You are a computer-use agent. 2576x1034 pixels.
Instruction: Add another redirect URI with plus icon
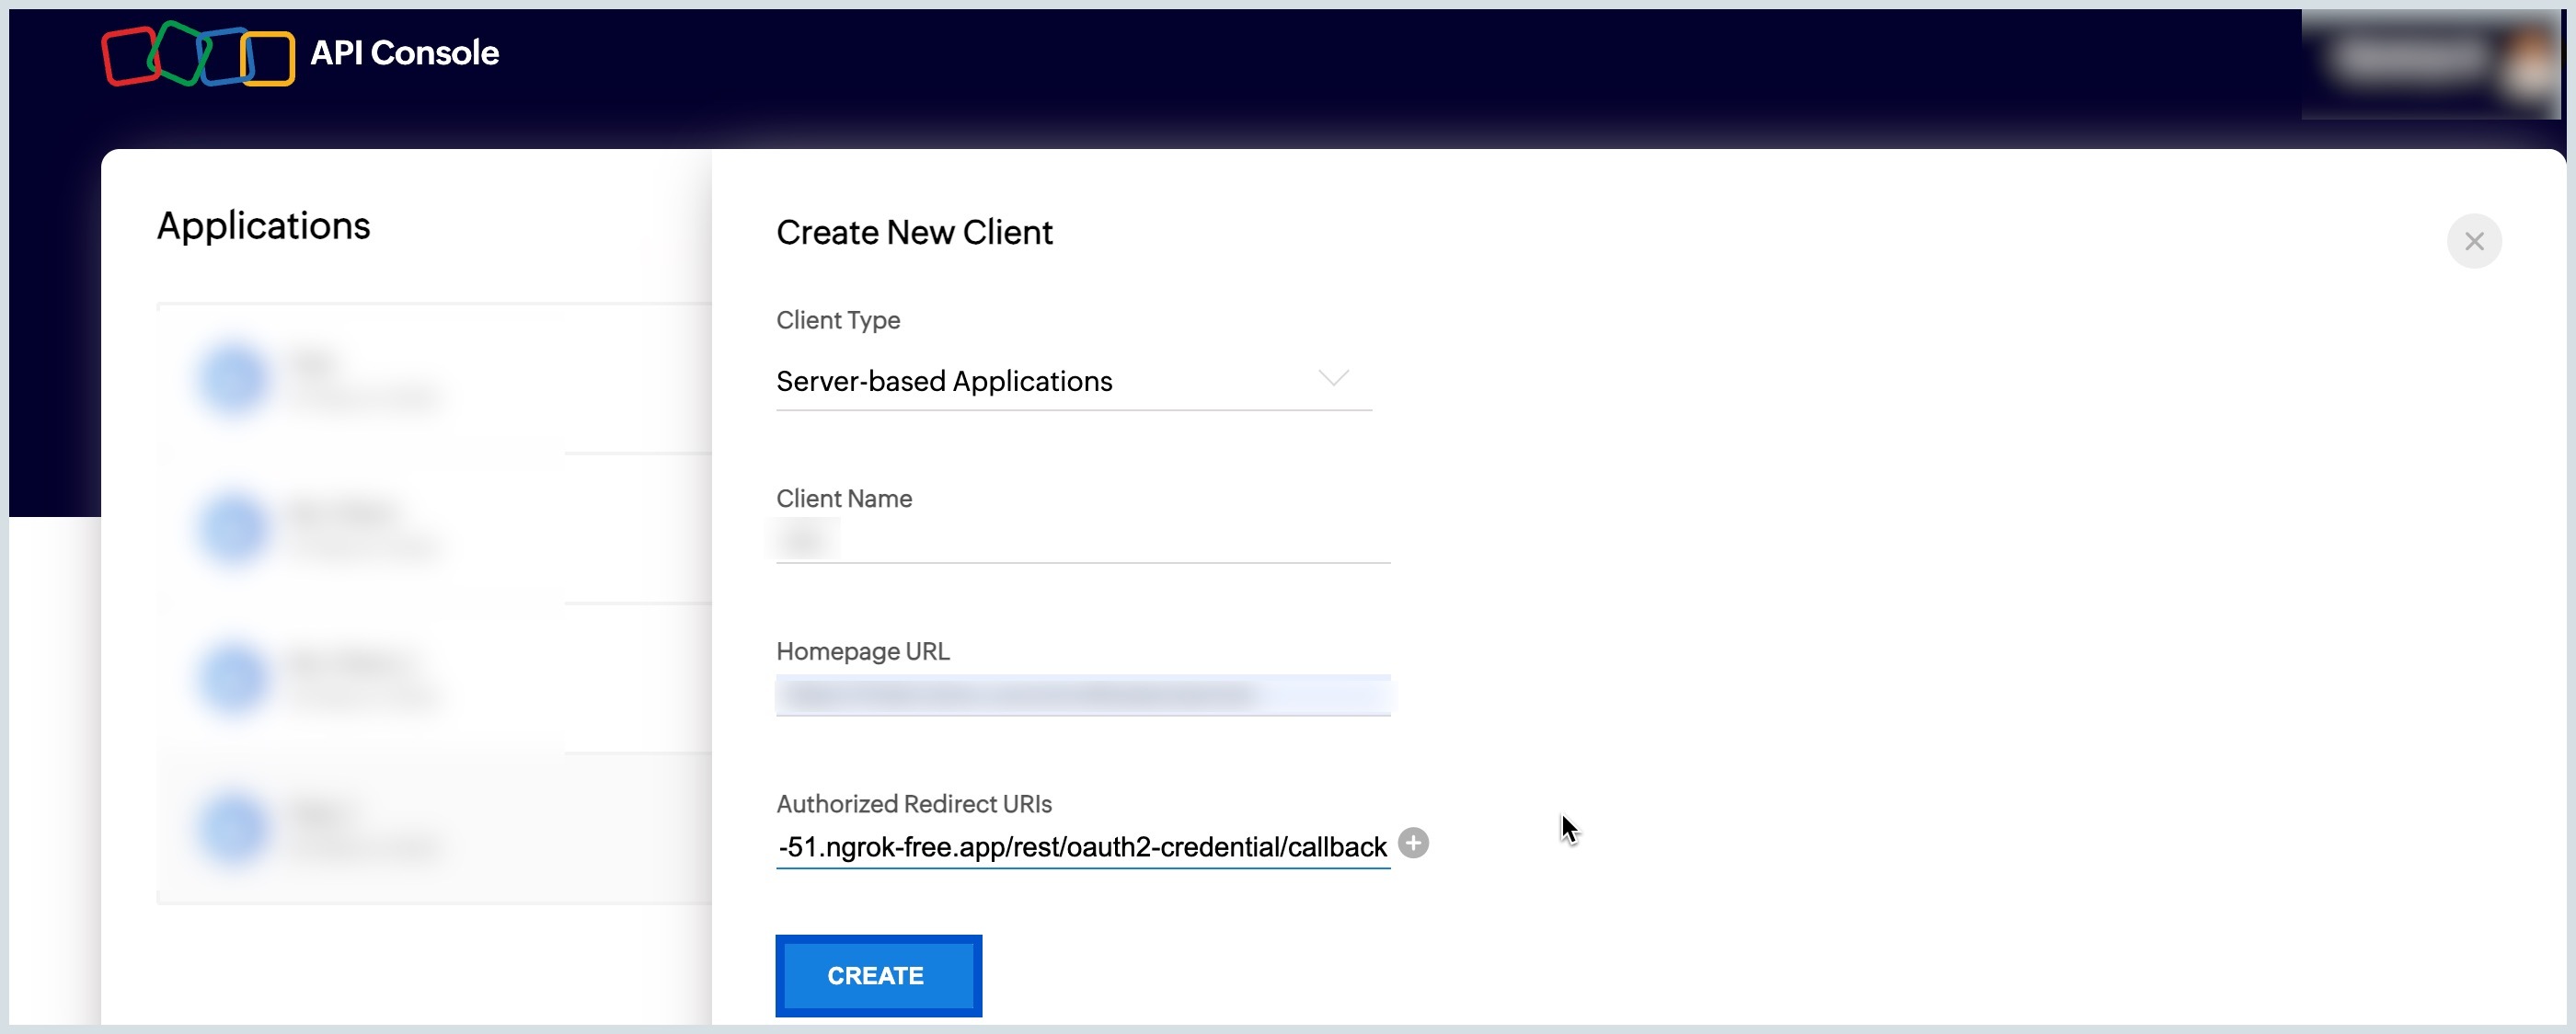[x=1413, y=843]
